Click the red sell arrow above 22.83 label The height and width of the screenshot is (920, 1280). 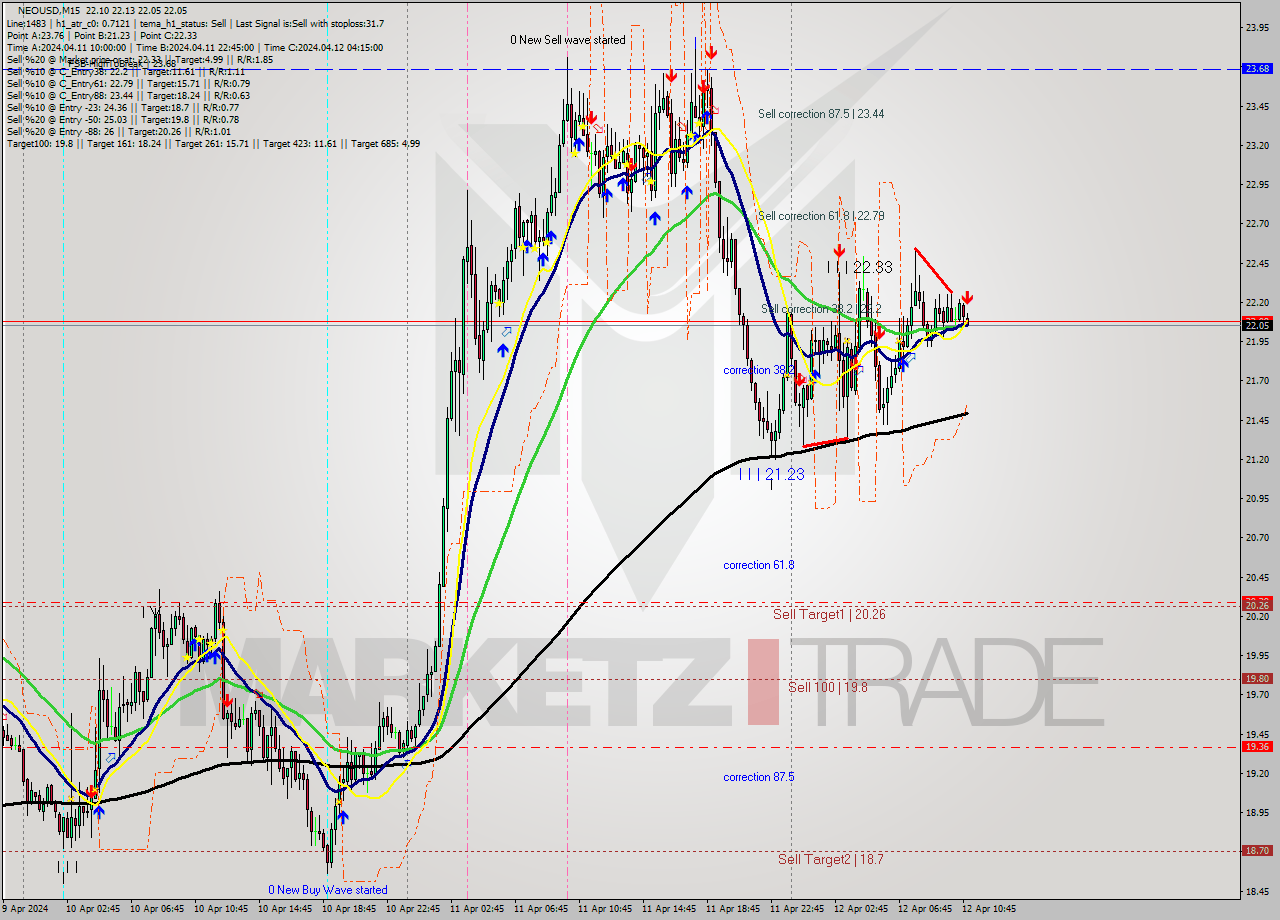pyautogui.click(x=839, y=251)
